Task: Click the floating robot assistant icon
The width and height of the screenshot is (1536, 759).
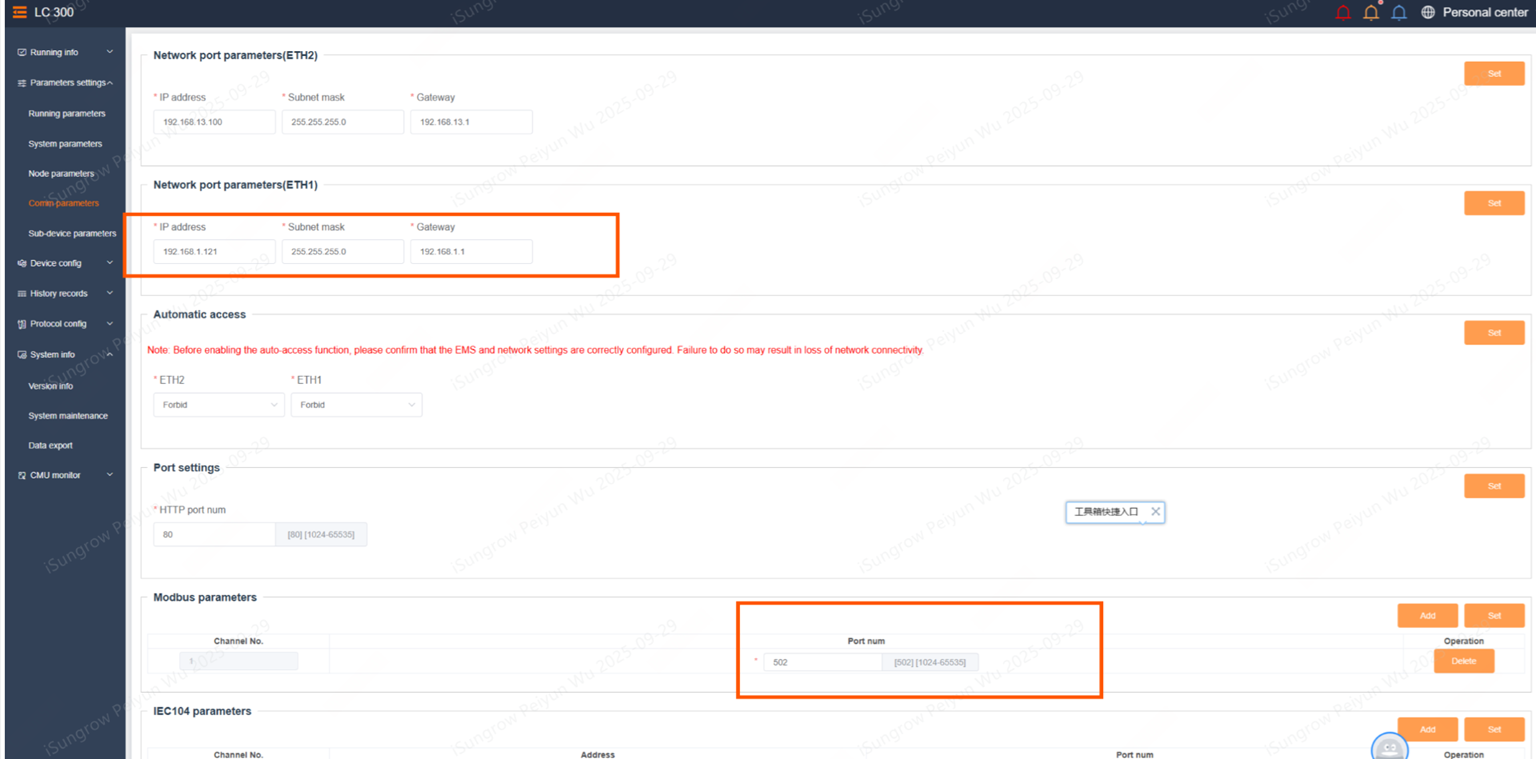Action: point(1390,748)
